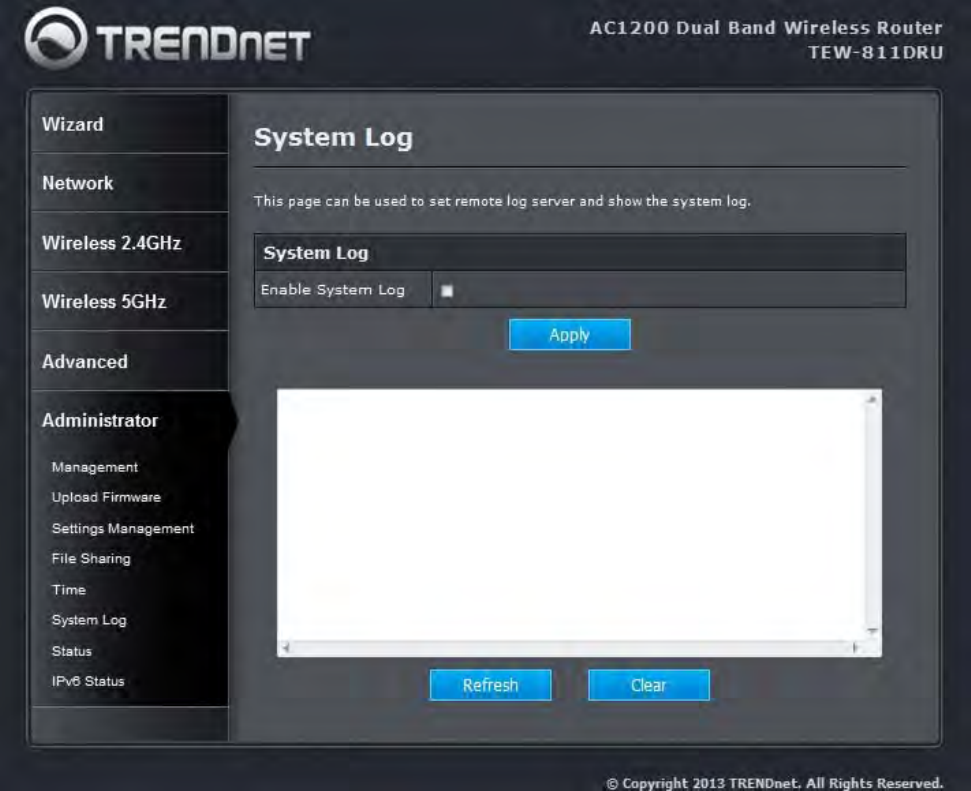
Task: Apply system log settings
Action: (570, 334)
